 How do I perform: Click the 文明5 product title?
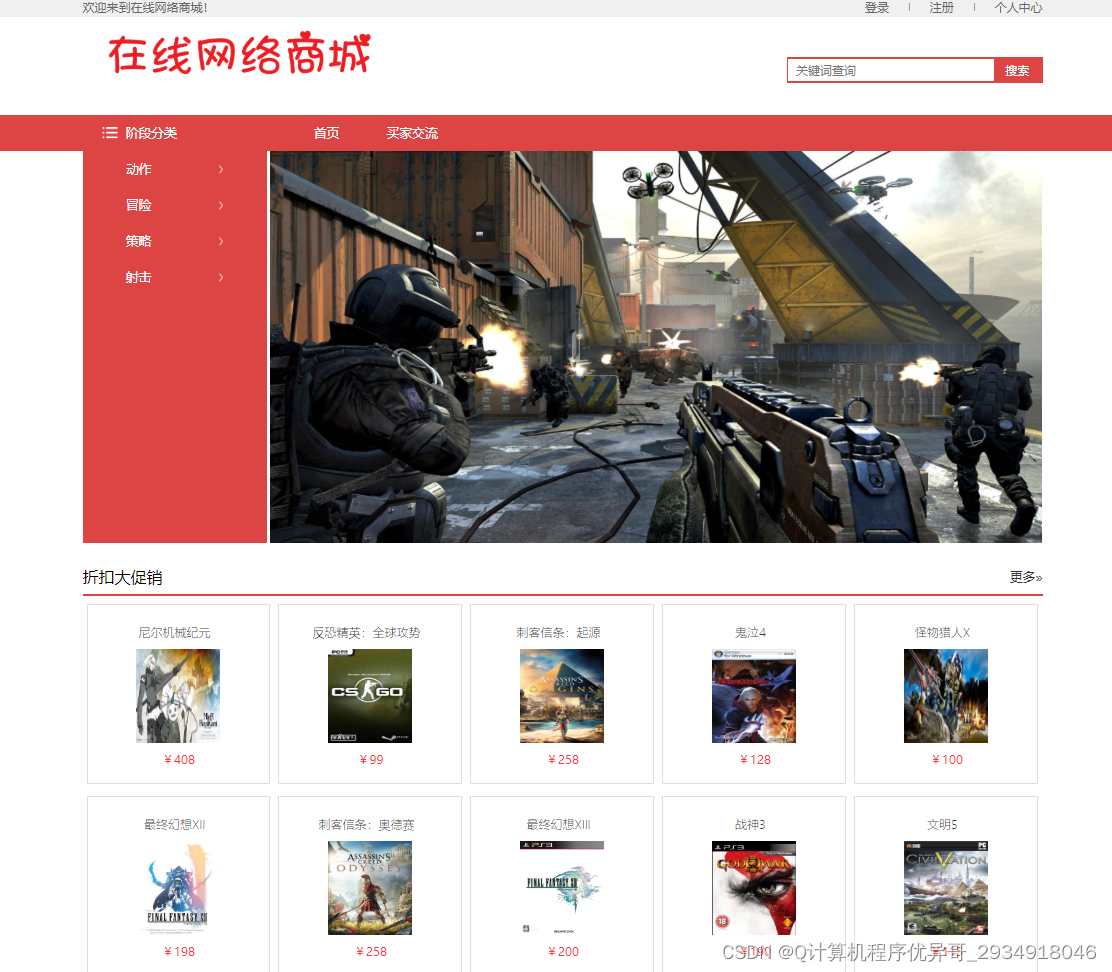pos(943,825)
